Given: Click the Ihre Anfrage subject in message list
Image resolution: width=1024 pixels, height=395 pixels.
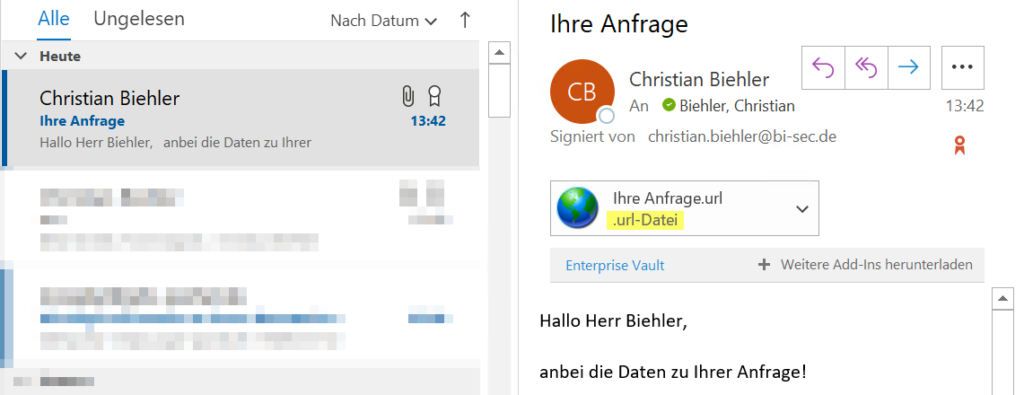Looking at the screenshot, I should pos(82,121).
